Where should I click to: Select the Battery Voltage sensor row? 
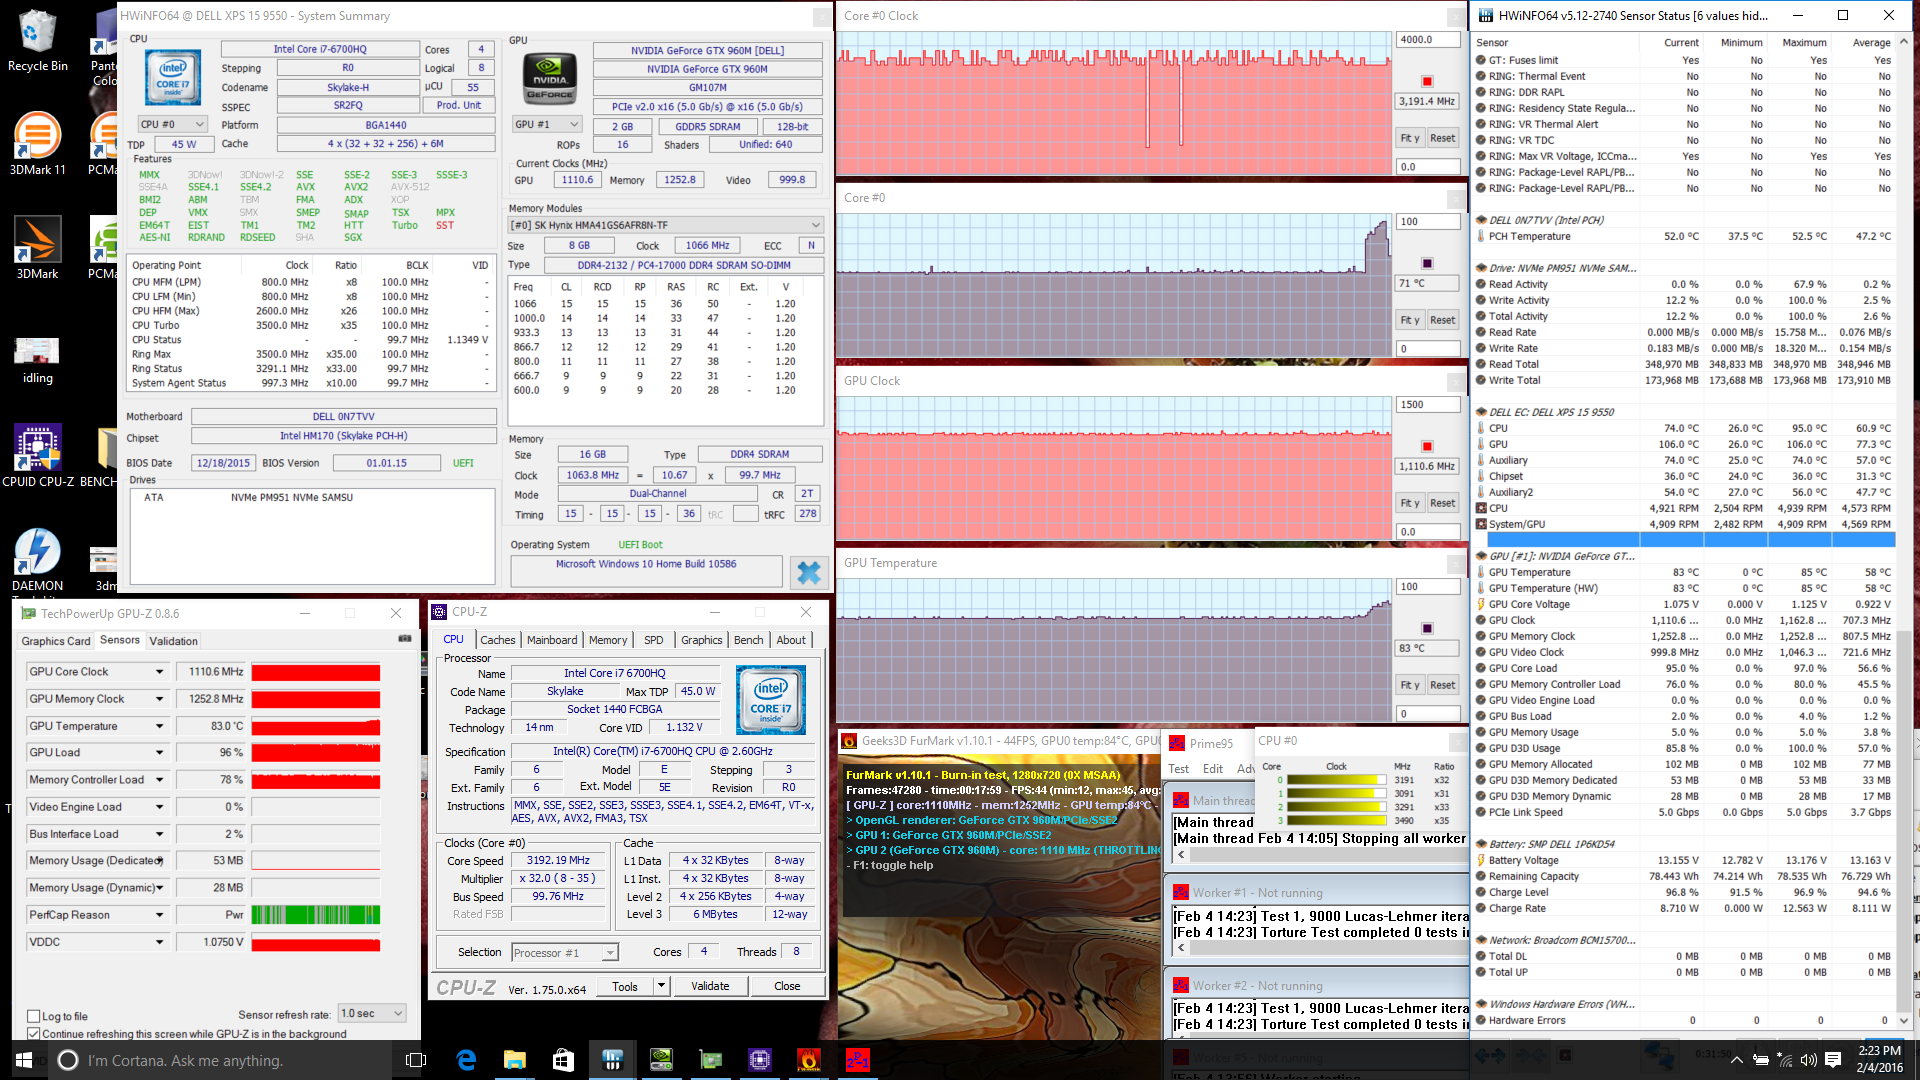1684,860
